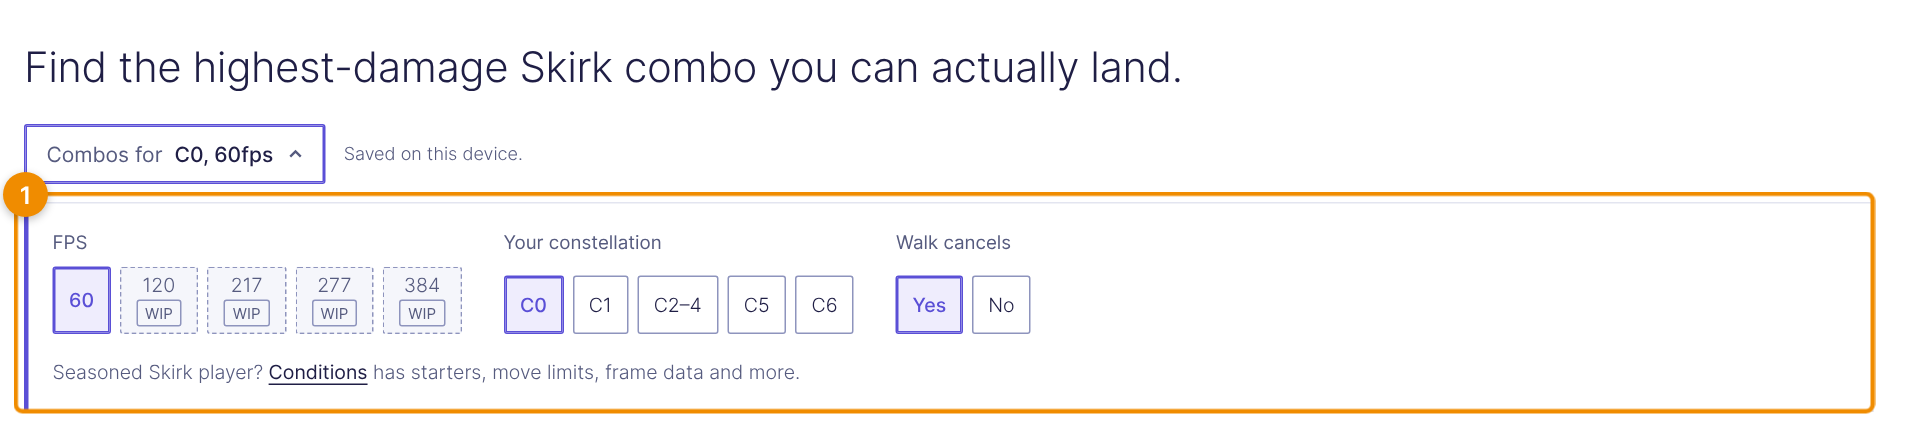Choose the 384 FPS WIP option
This screenshot has height=446, width=1920.
[x=422, y=300]
